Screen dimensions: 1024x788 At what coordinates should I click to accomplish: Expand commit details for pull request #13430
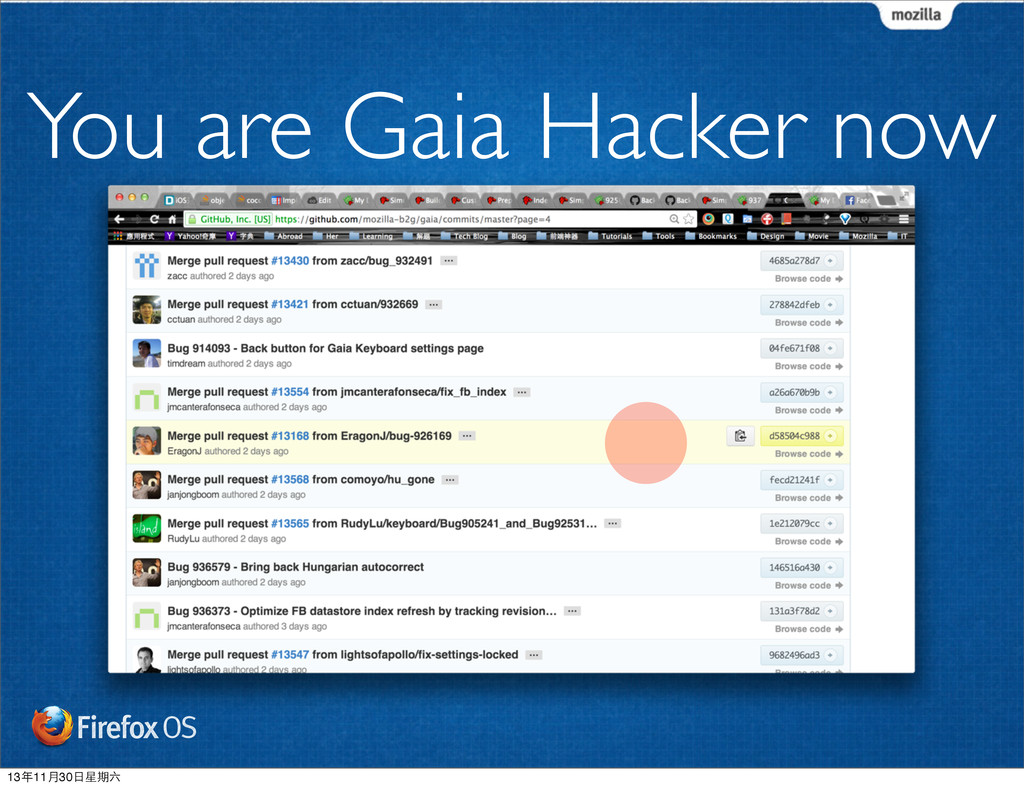(x=449, y=260)
